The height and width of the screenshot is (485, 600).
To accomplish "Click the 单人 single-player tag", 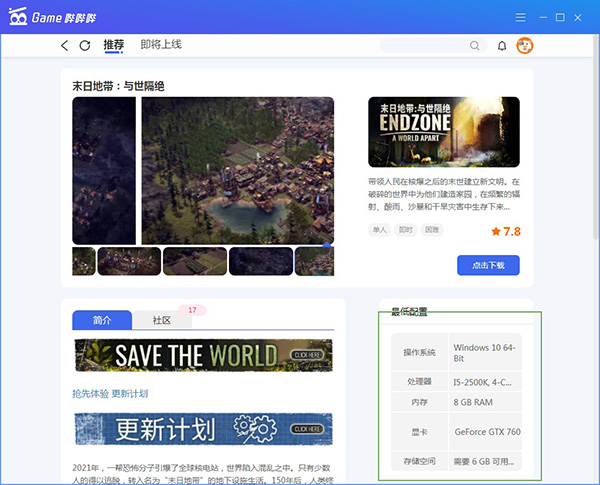I will click(379, 230).
